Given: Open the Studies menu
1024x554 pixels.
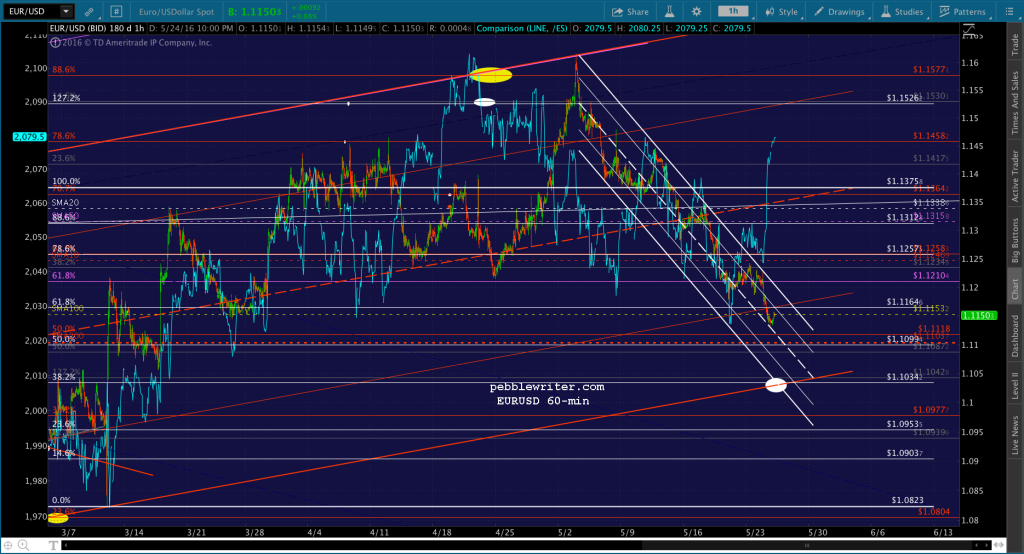Looking at the screenshot, I should [x=902, y=12].
